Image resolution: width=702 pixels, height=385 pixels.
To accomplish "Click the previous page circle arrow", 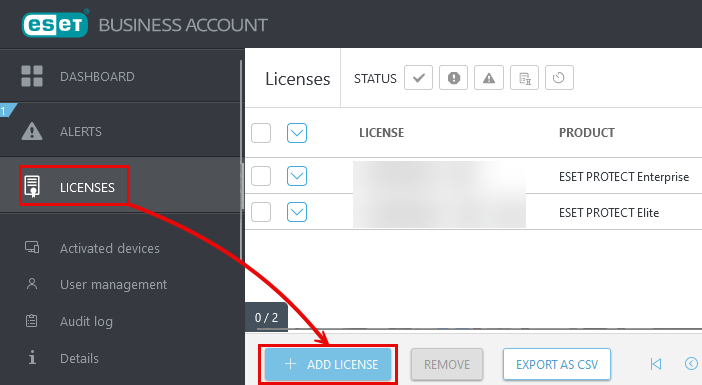I will pos(691,364).
